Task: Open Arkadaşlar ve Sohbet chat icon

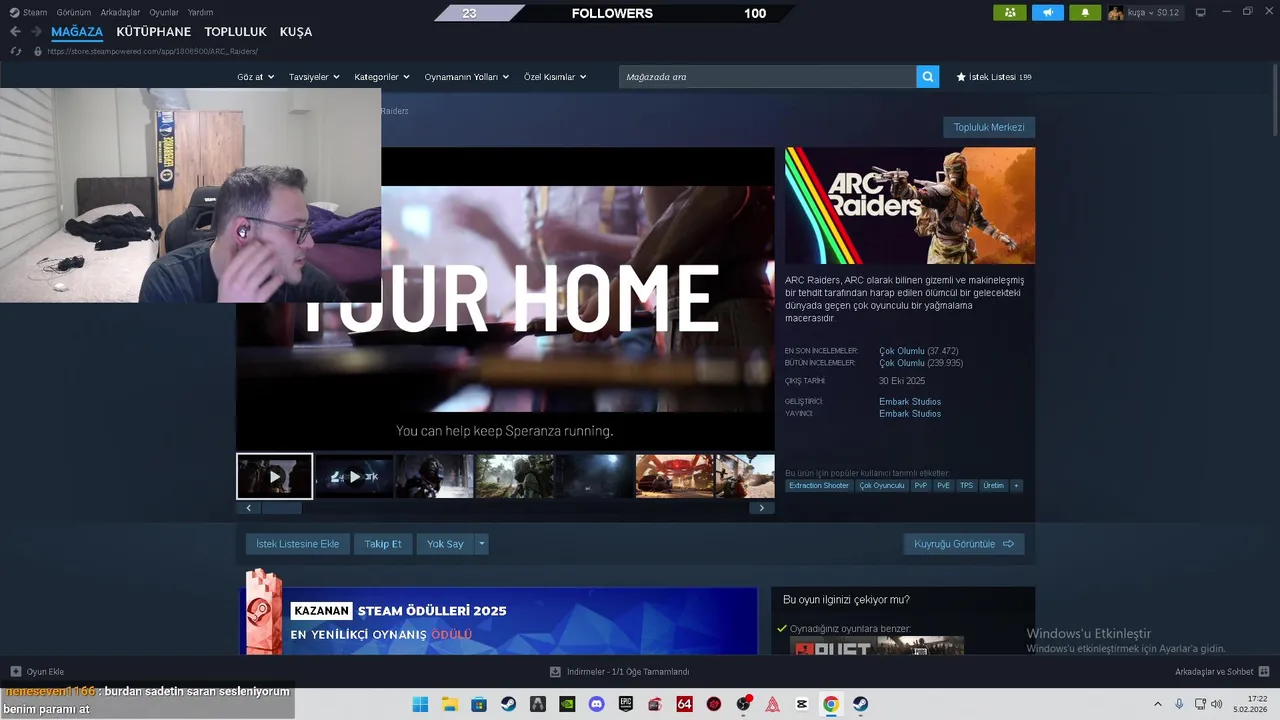Action: (1264, 672)
